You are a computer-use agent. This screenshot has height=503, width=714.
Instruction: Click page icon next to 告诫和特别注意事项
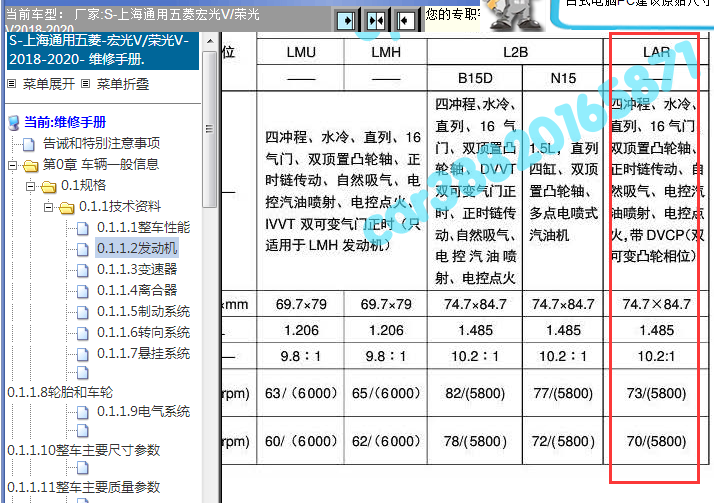pyautogui.click(x=29, y=145)
